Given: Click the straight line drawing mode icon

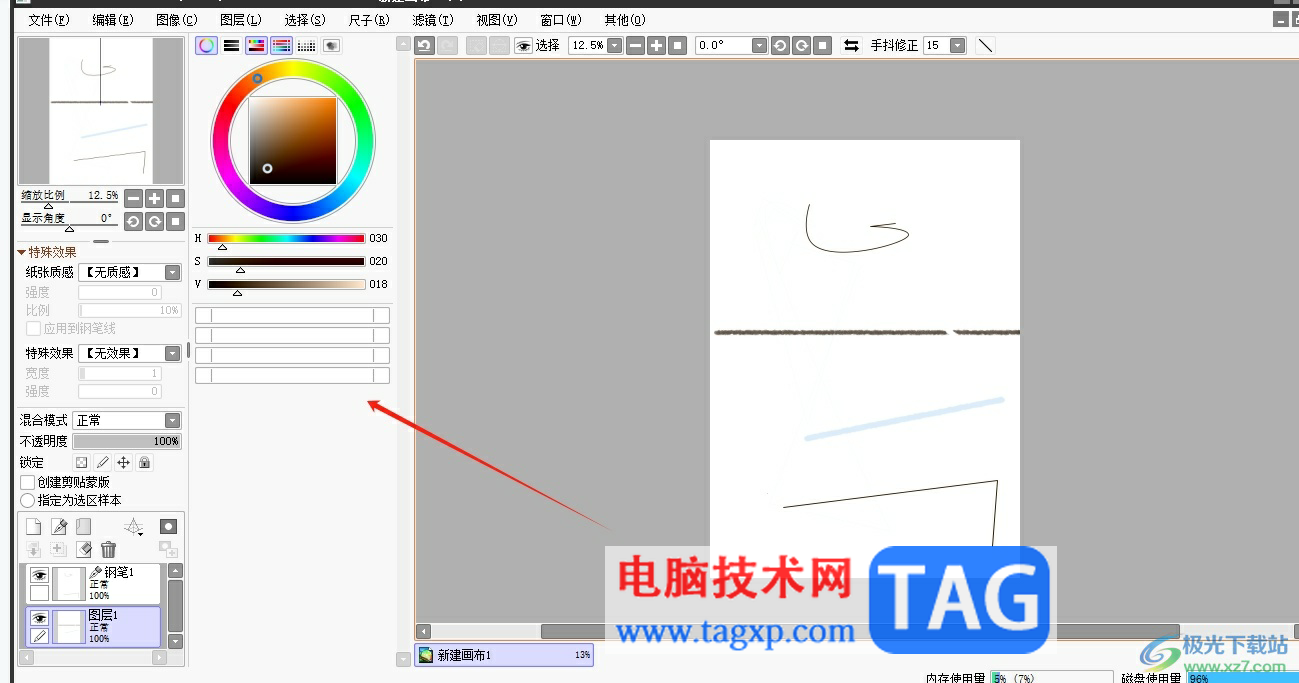Looking at the screenshot, I should [x=985, y=45].
